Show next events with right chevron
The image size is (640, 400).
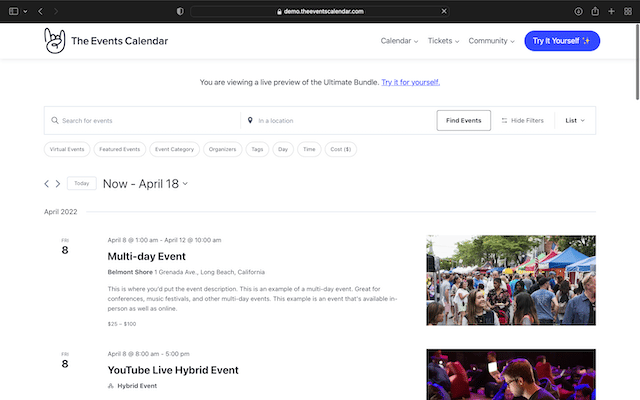(x=58, y=184)
